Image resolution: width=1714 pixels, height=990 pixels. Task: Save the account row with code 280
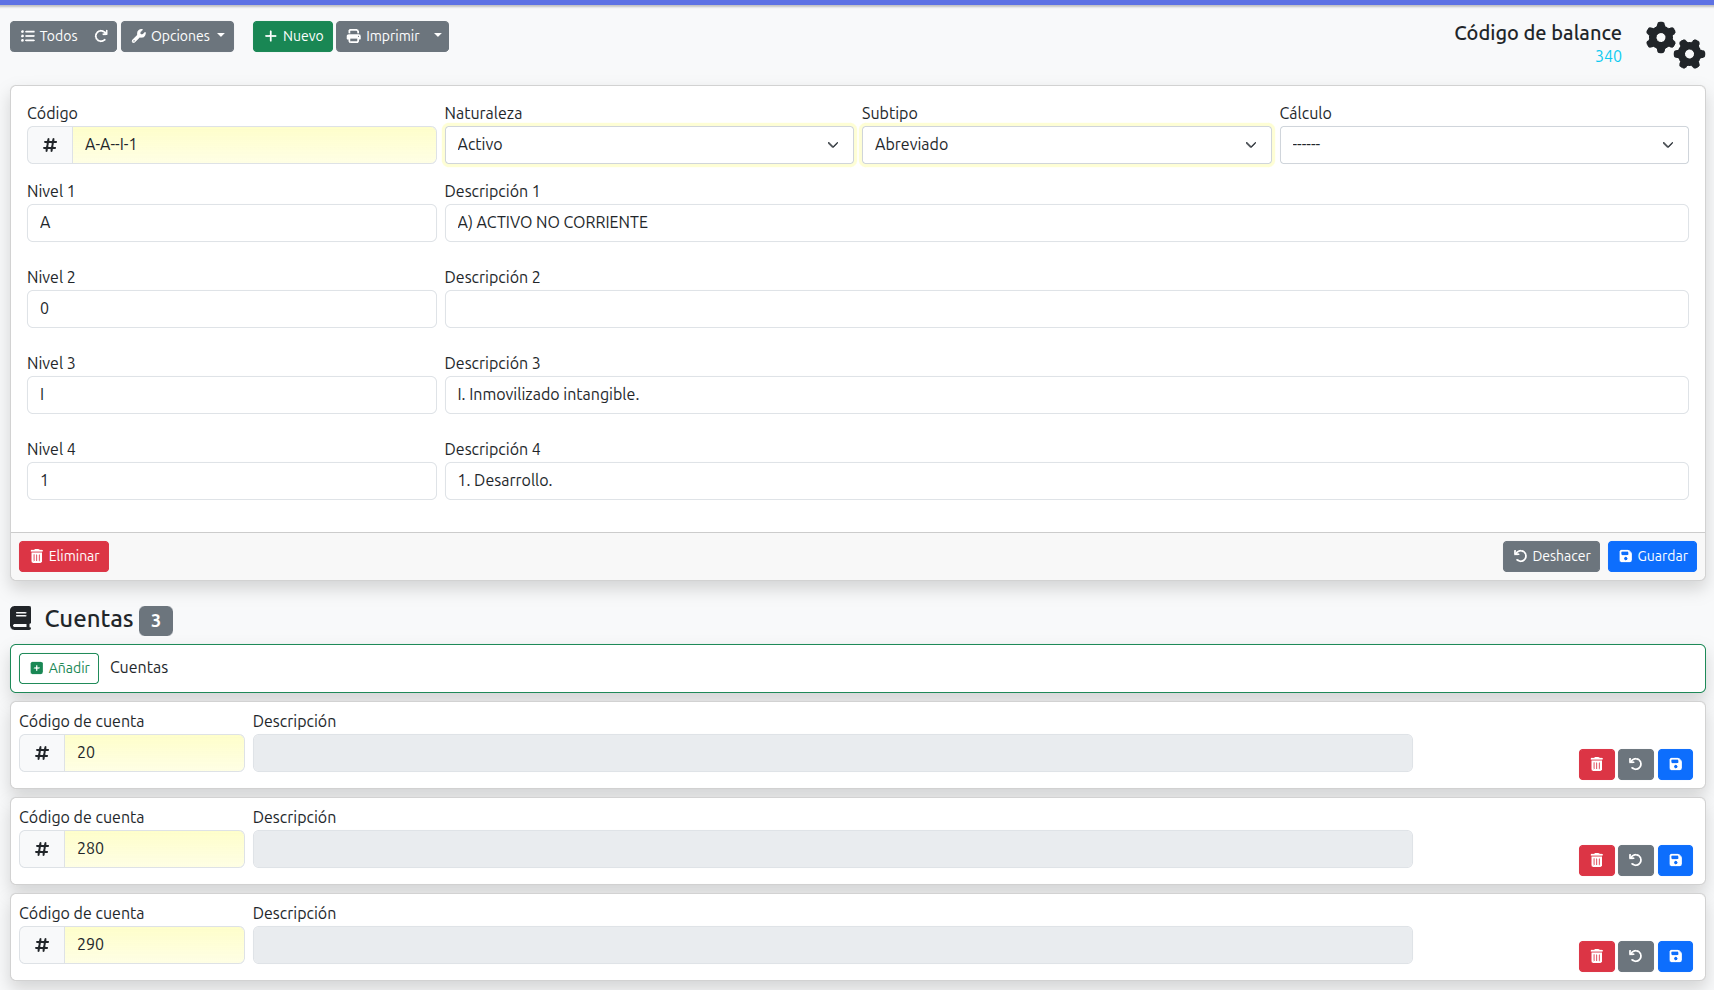click(1674, 860)
